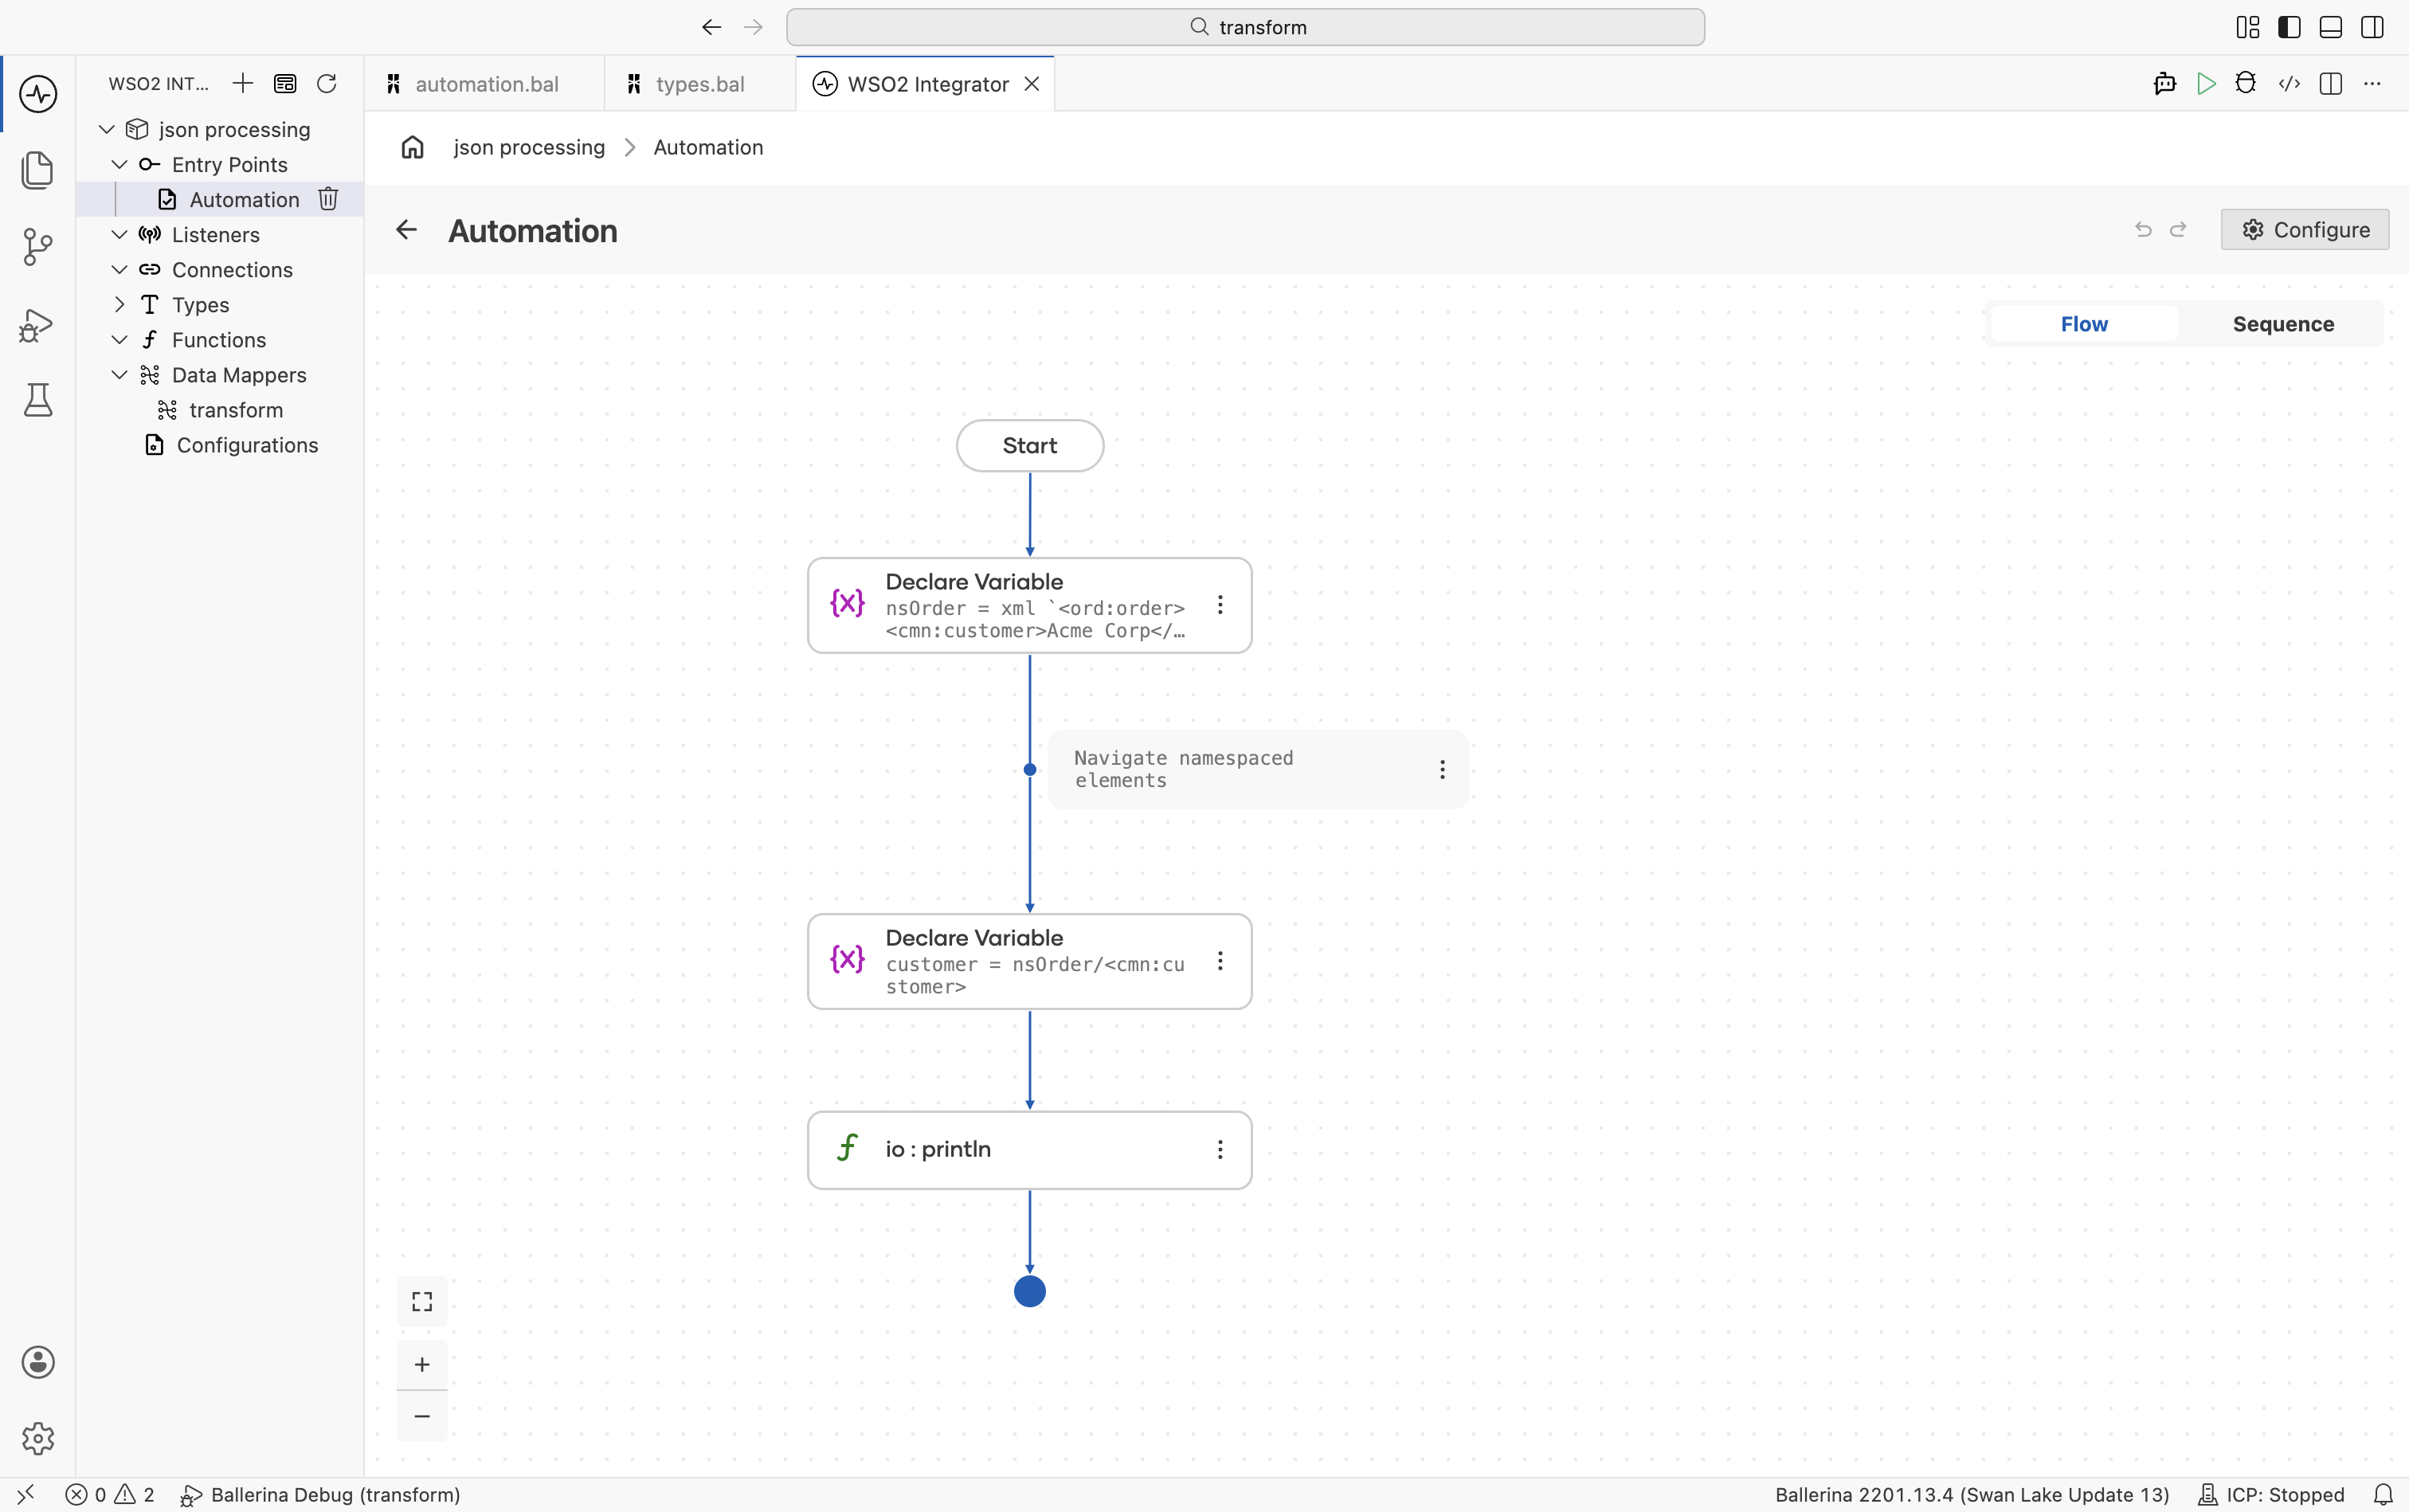The image size is (2409, 1512).
Task: Switch diagram to Flow view
Action: 2084,324
